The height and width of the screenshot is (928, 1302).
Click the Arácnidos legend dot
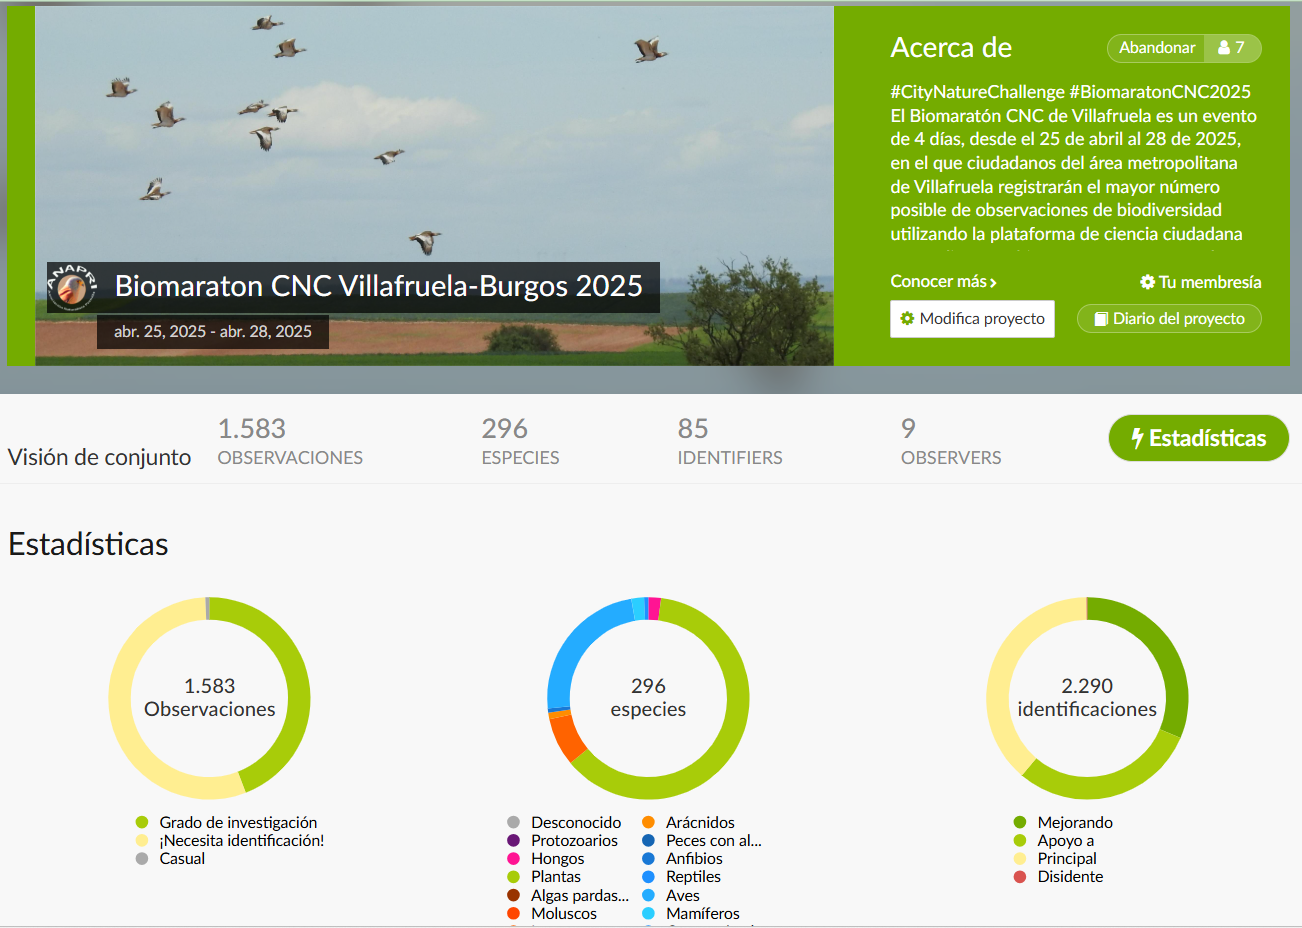coord(648,823)
